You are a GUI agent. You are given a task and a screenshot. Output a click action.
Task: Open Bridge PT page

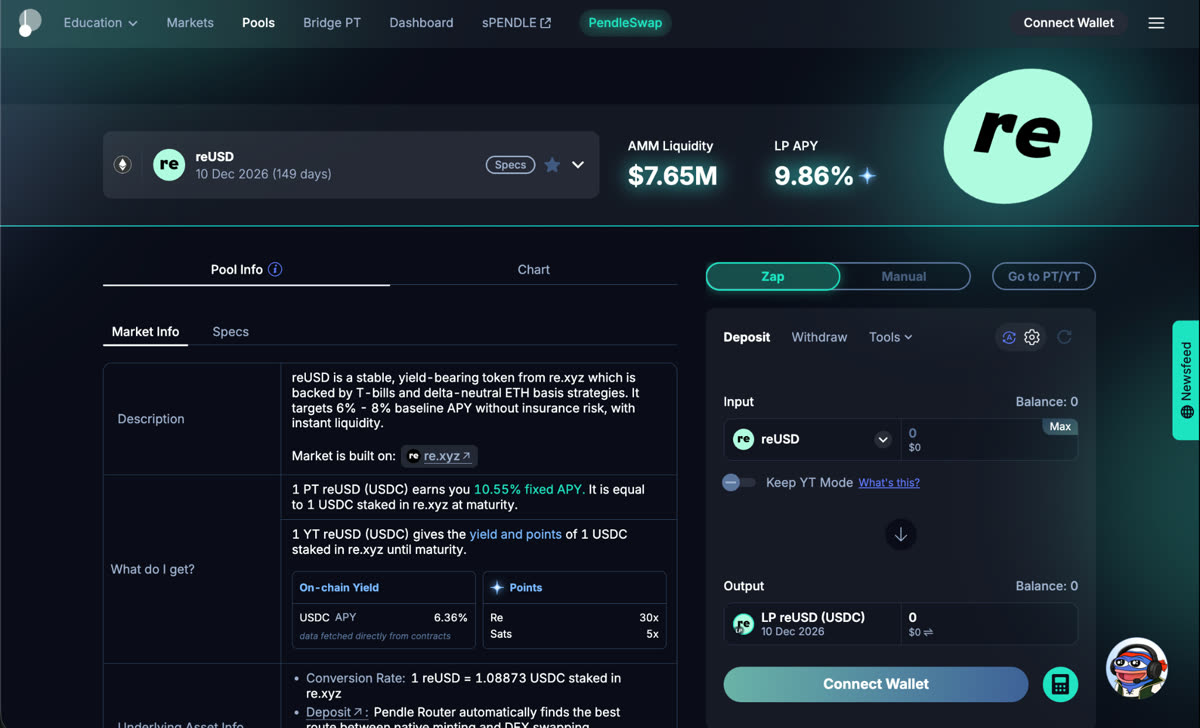pos(332,23)
